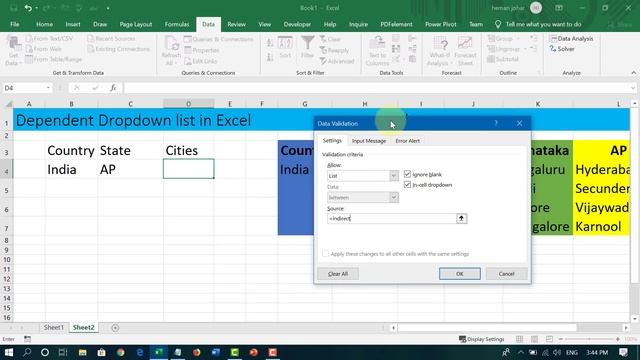Click Tell me what you want to do
This screenshot has height=360, width=640.
(x=543, y=24)
